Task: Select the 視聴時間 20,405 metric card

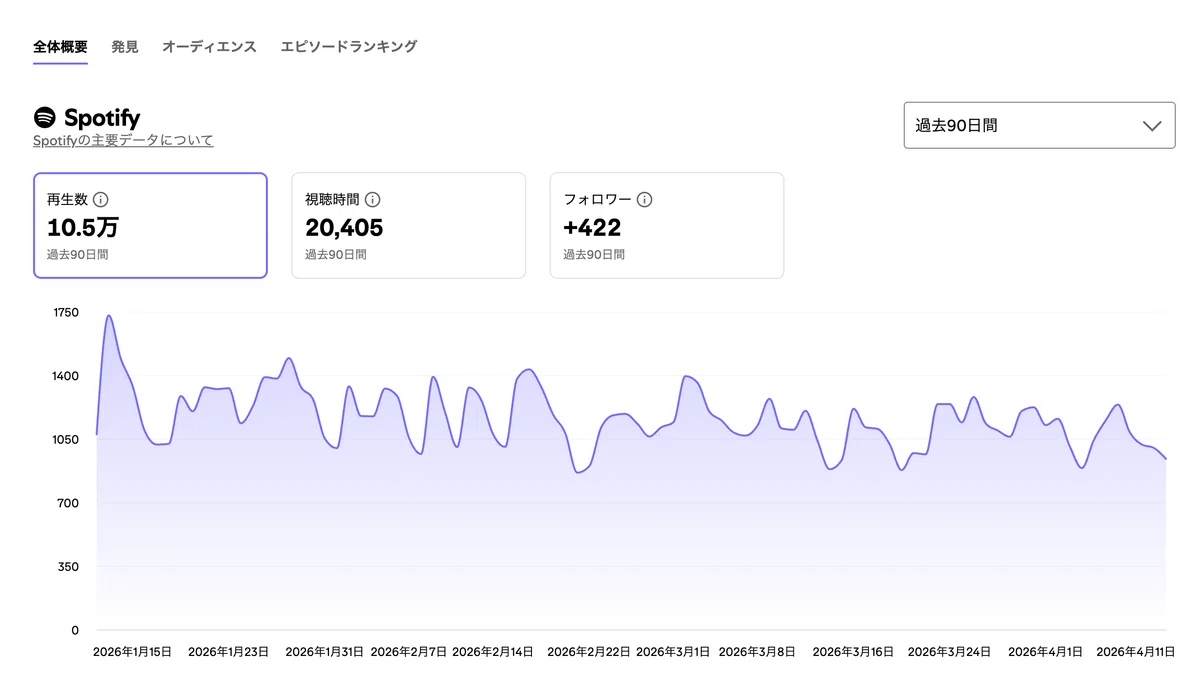Action: pyautogui.click(x=408, y=225)
